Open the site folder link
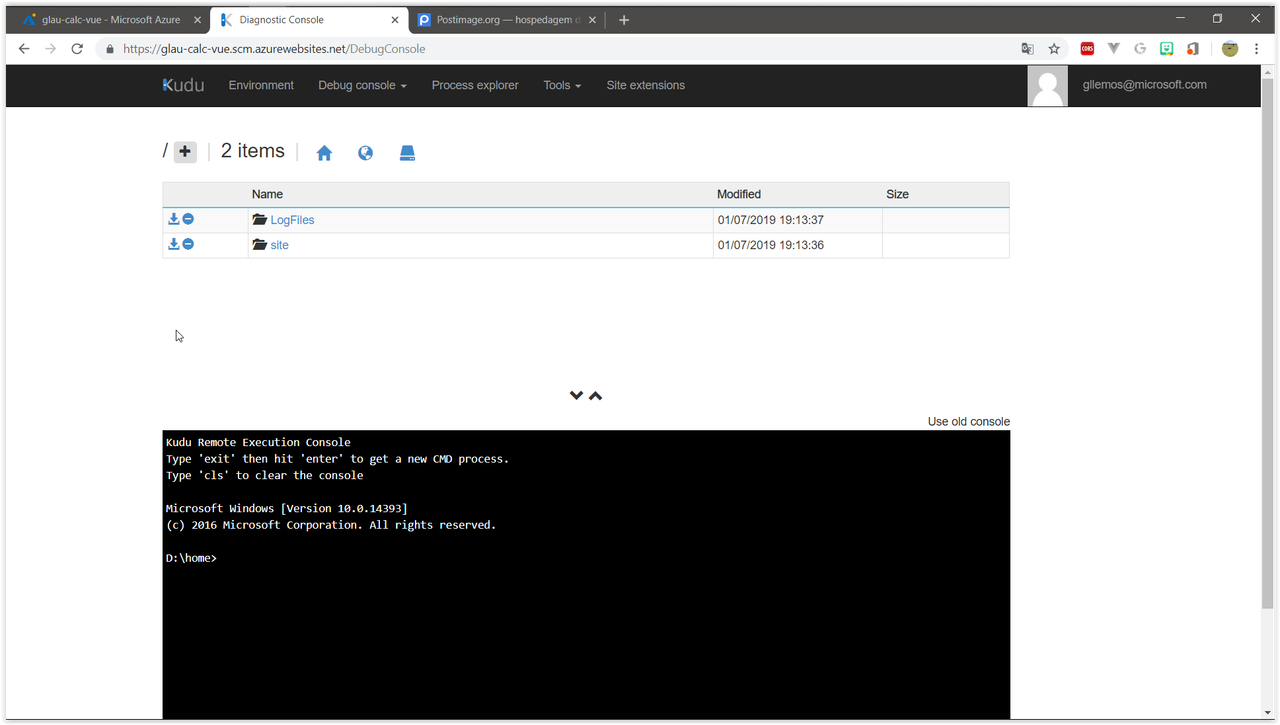Image resolution: width=1280 pixels, height=725 pixels. click(279, 245)
